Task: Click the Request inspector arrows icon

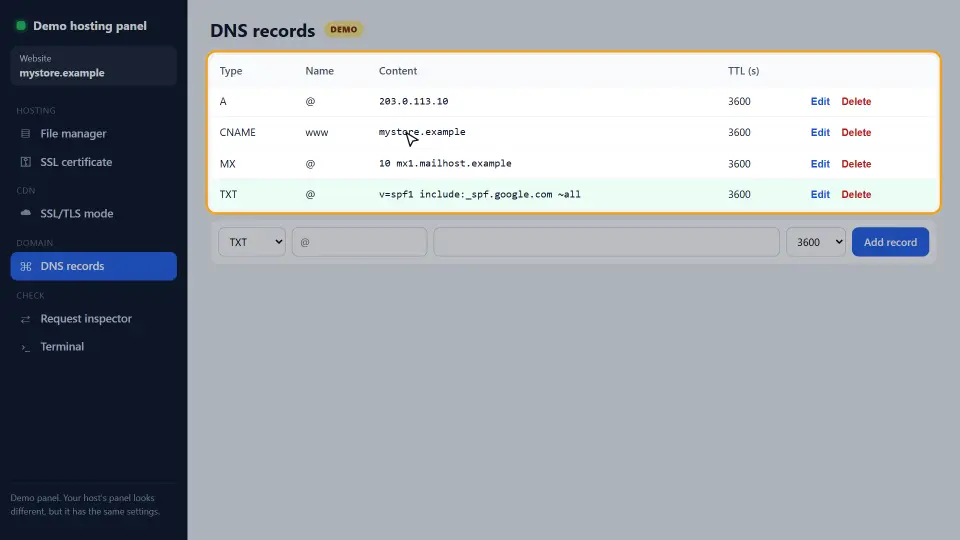Action: [26, 319]
